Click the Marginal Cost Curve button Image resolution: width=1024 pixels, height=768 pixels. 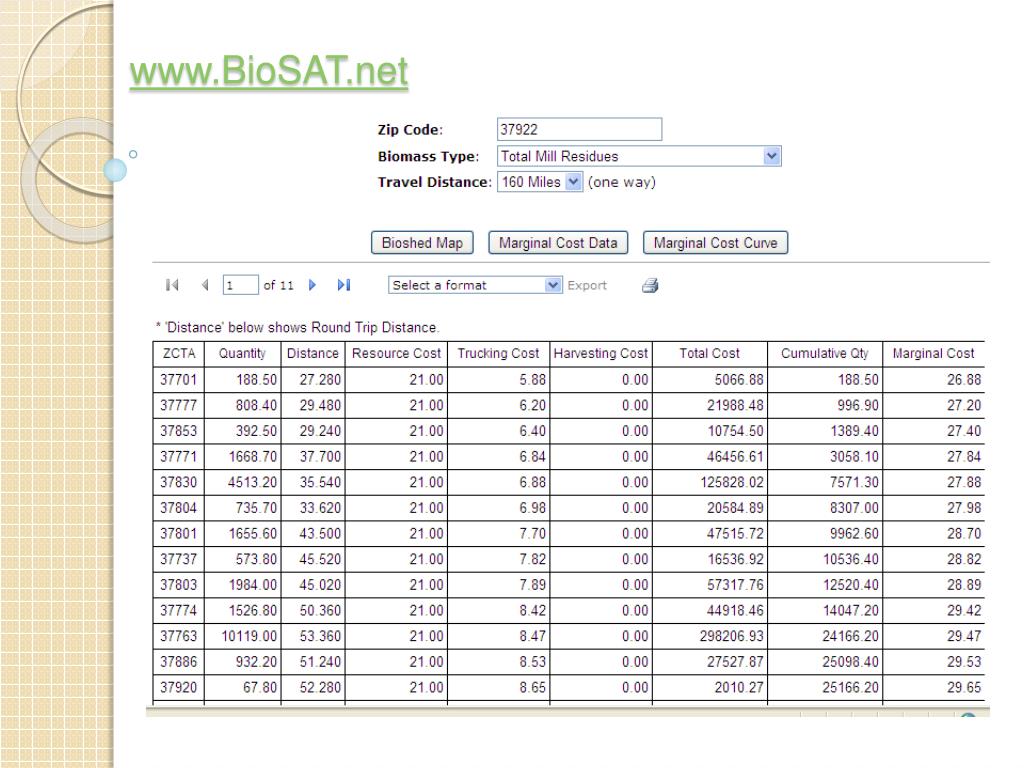[x=716, y=243]
